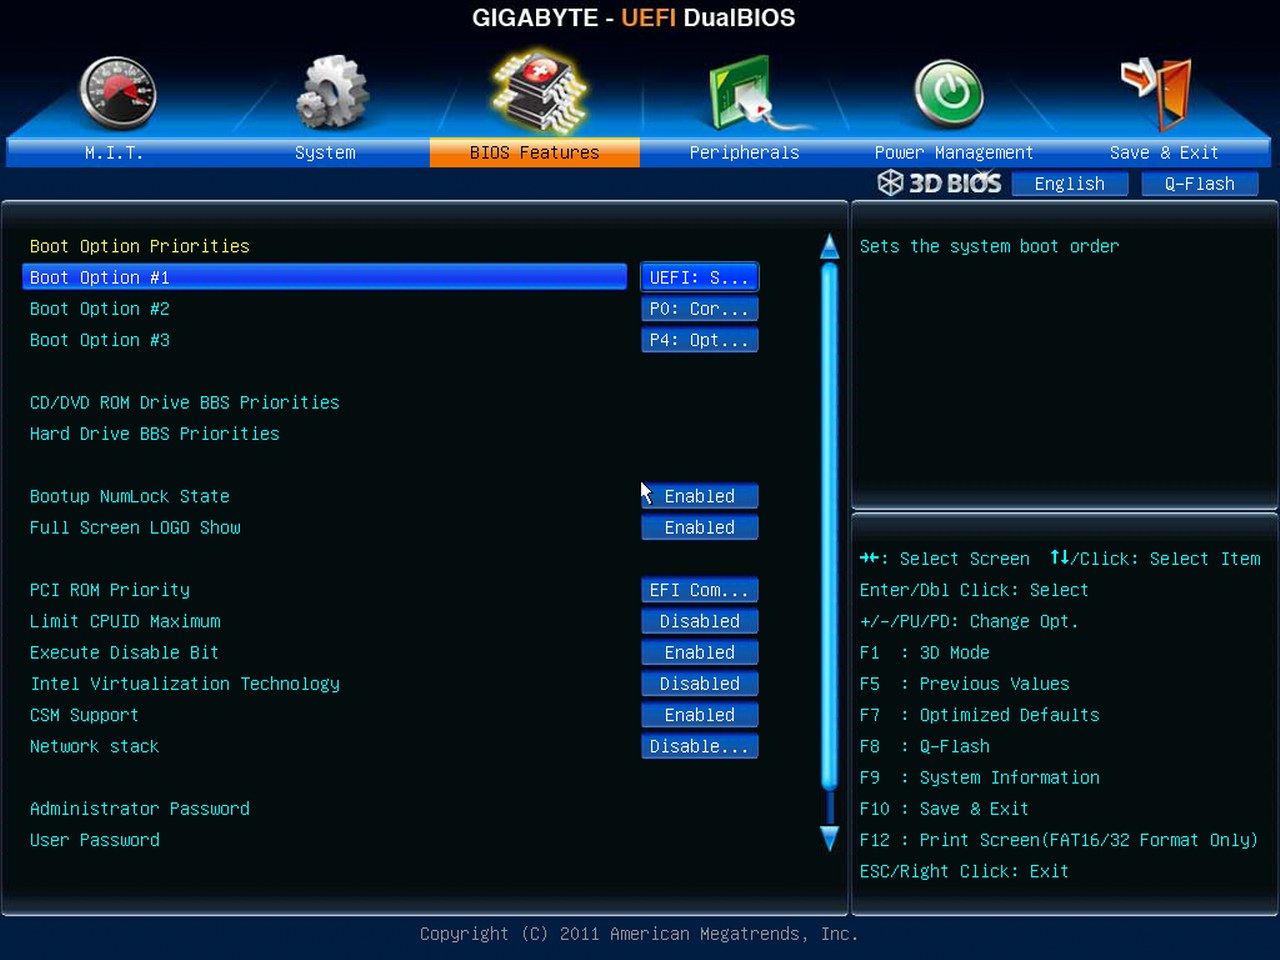The height and width of the screenshot is (960, 1280).
Task: Click the scroll up arrow
Action: tap(829, 247)
